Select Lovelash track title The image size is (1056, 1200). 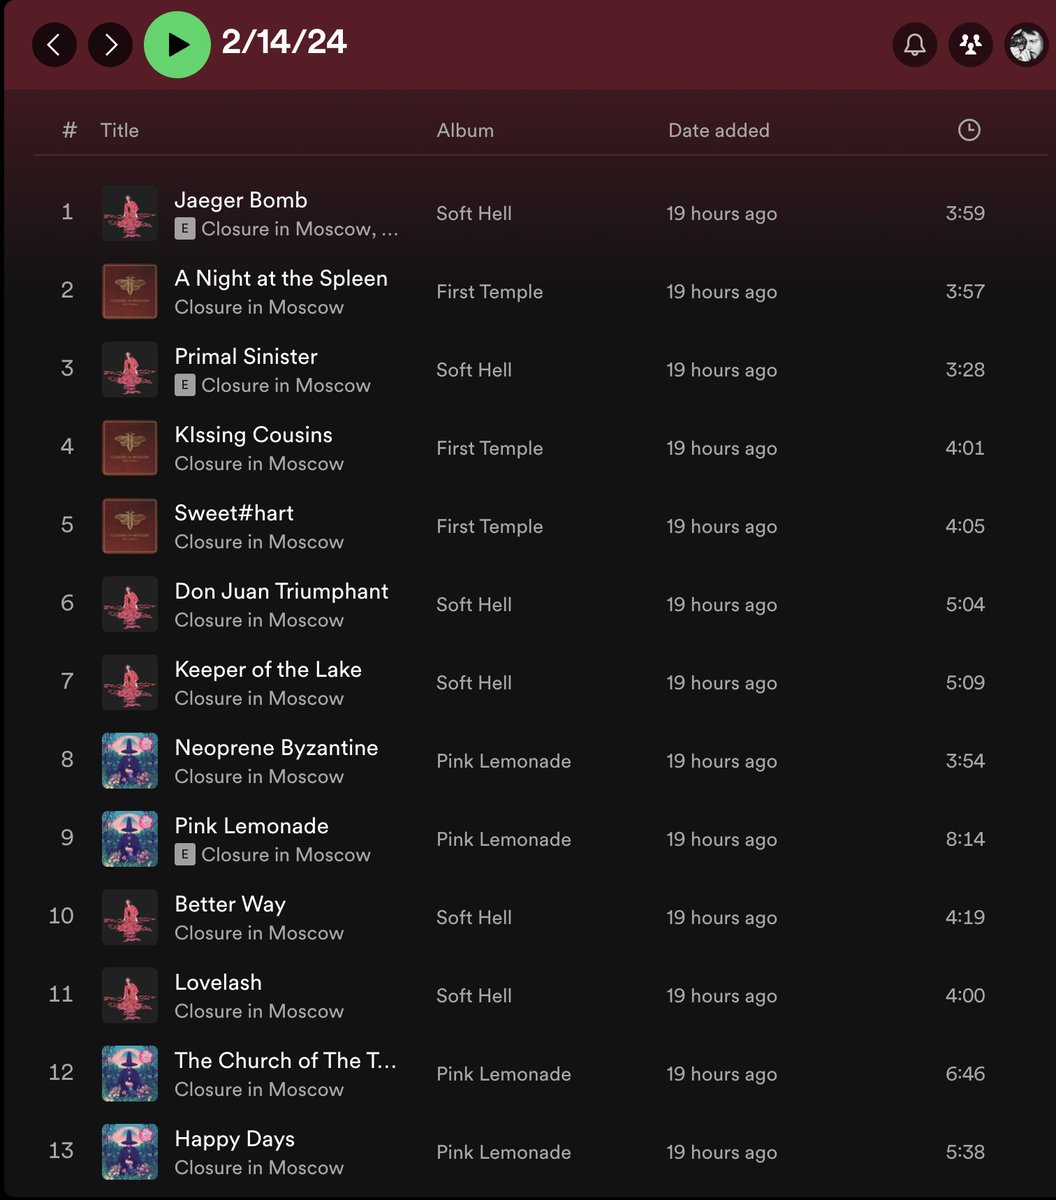pyautogui.click(x=218, y=982)
